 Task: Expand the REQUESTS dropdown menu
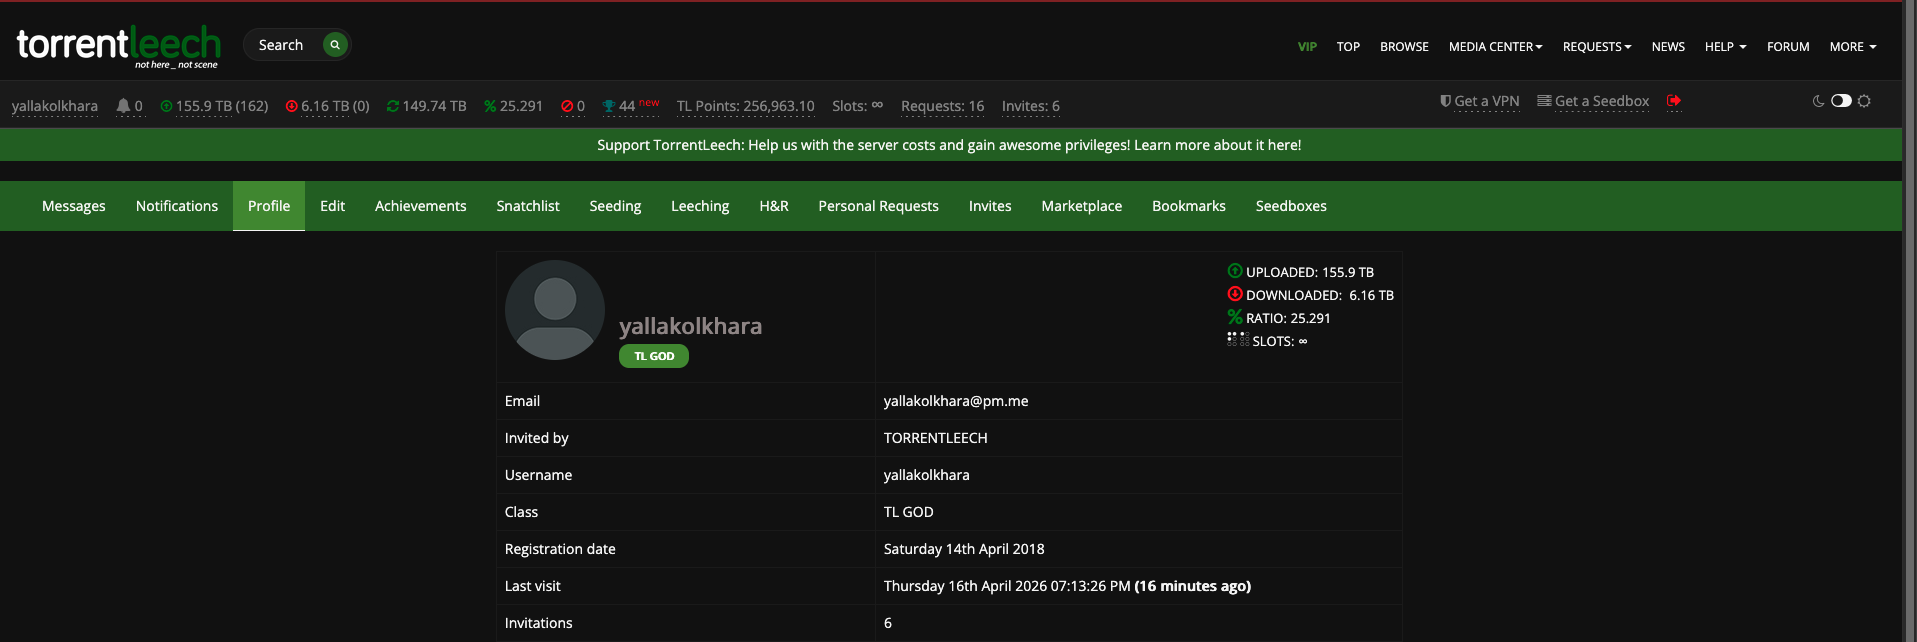tap(1597, 47)
